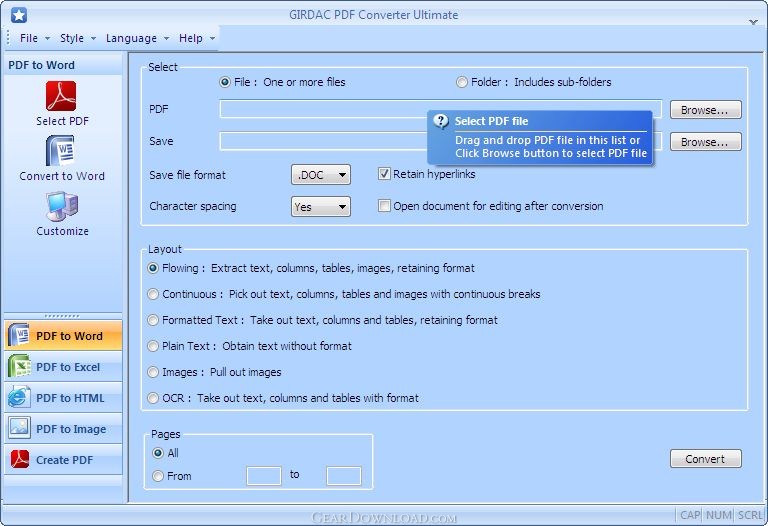Click the question mark tooltip icon
The height and width of the screenshot is (526, 768).
[441, 121]
